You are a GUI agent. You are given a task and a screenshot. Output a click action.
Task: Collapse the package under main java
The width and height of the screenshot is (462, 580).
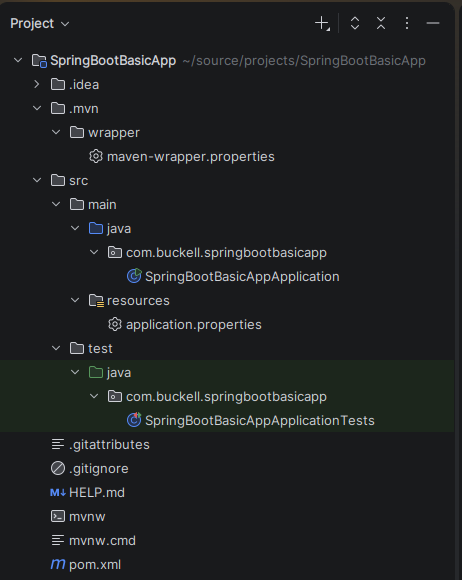point(94,252)
